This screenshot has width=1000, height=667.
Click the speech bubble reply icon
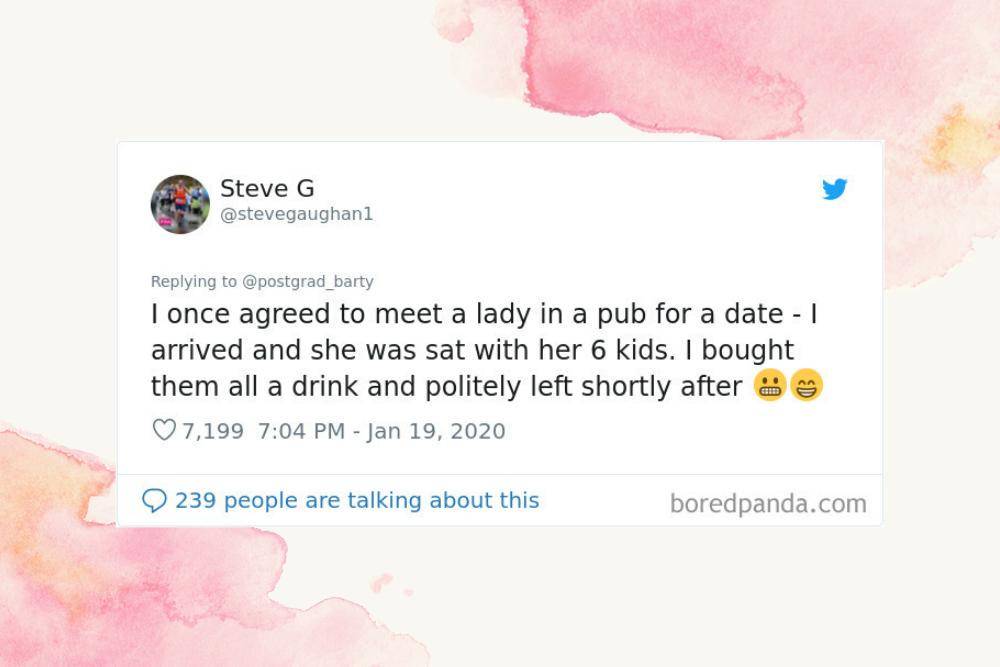[154, 501]
